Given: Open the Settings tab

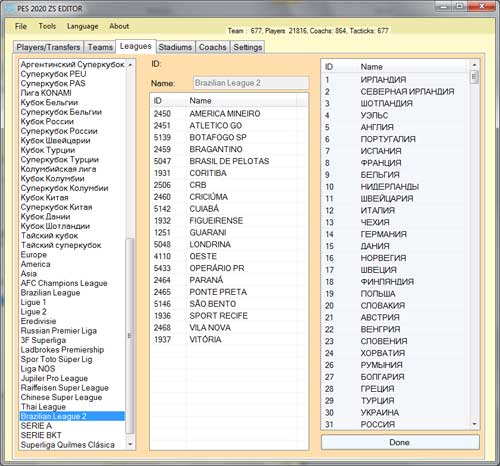Looking at the screenshot, I should pyautogui.click(x=247, y=47).
